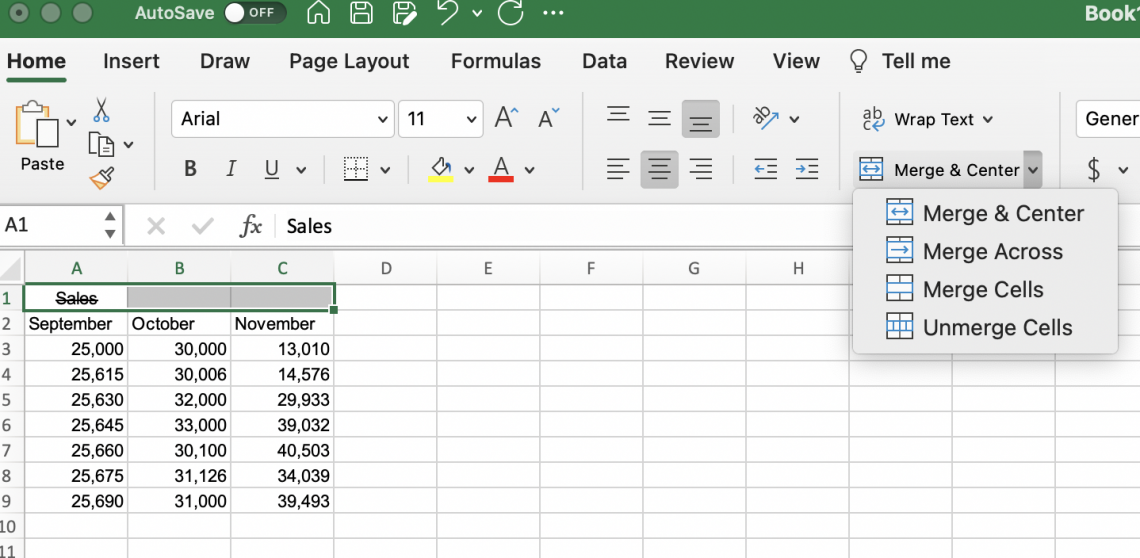This screenshot has width=1140, height=558.
Task: Expand the Wrap Text dropdown arrow
Action: (x=988, y=120)
